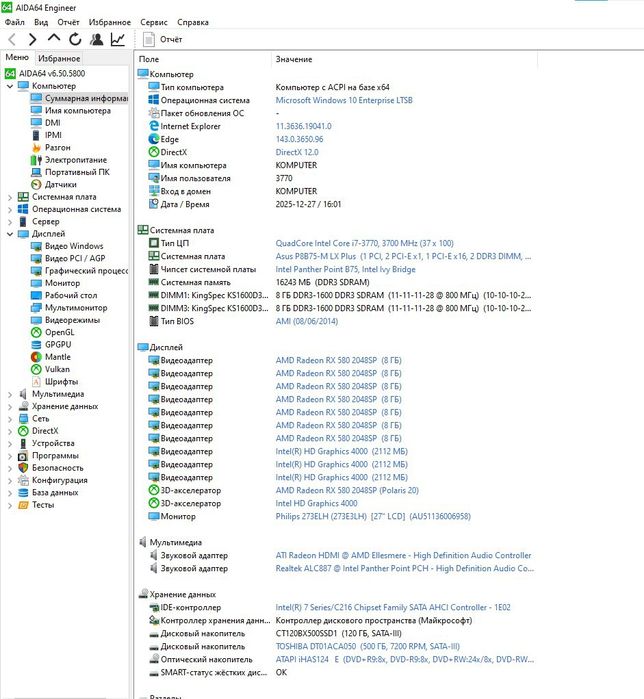Open the user profile toolbar icon
Viewport: 644px width, 699px height.
(x=96, y=39)
